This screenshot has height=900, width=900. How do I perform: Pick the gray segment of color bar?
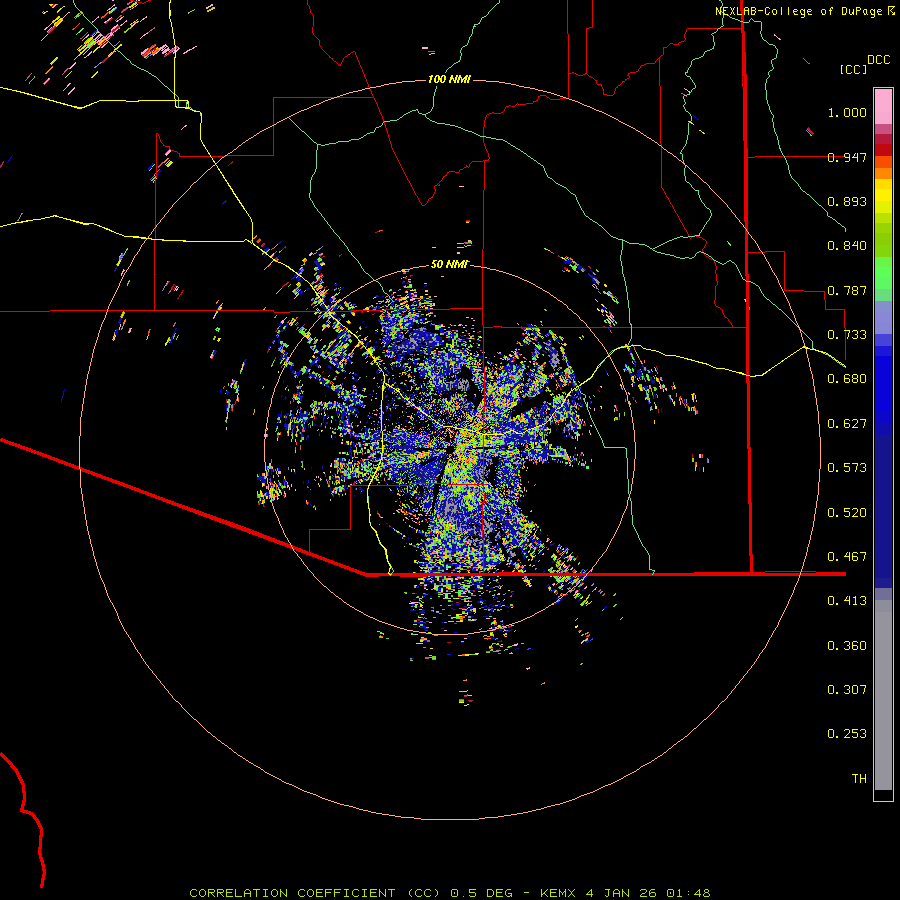(883, 695)
